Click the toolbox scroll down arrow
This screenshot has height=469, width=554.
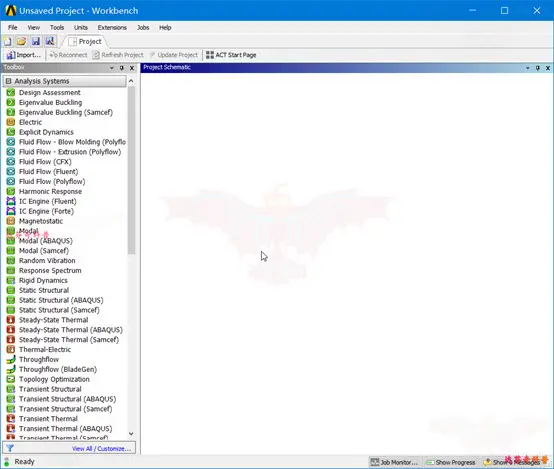(x=131, y=434)
